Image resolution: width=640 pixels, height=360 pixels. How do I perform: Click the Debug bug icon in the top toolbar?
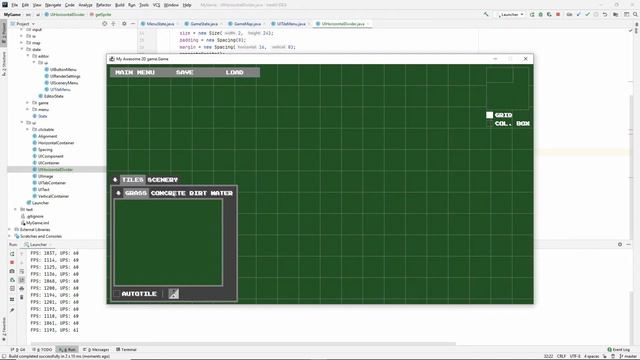pos(541,14)
